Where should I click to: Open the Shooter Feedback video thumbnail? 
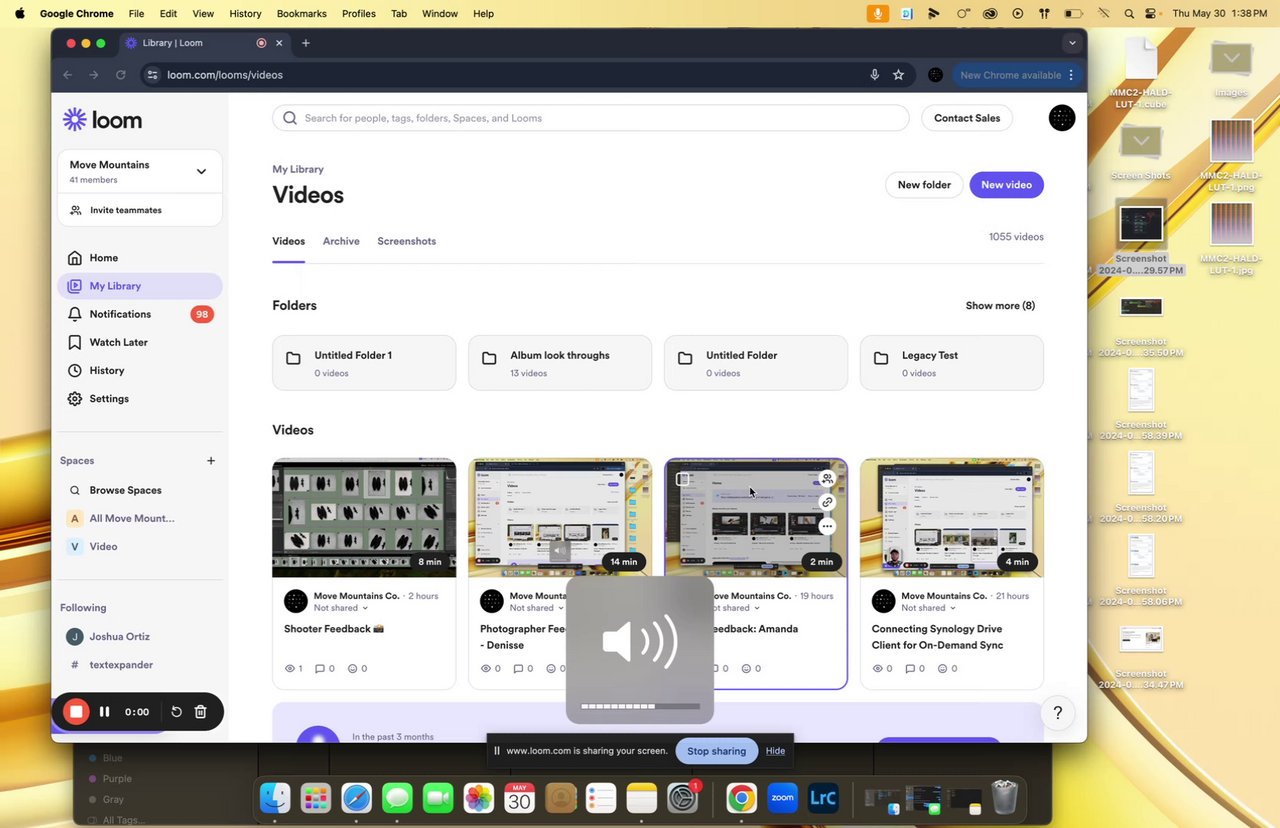point(364,518)
